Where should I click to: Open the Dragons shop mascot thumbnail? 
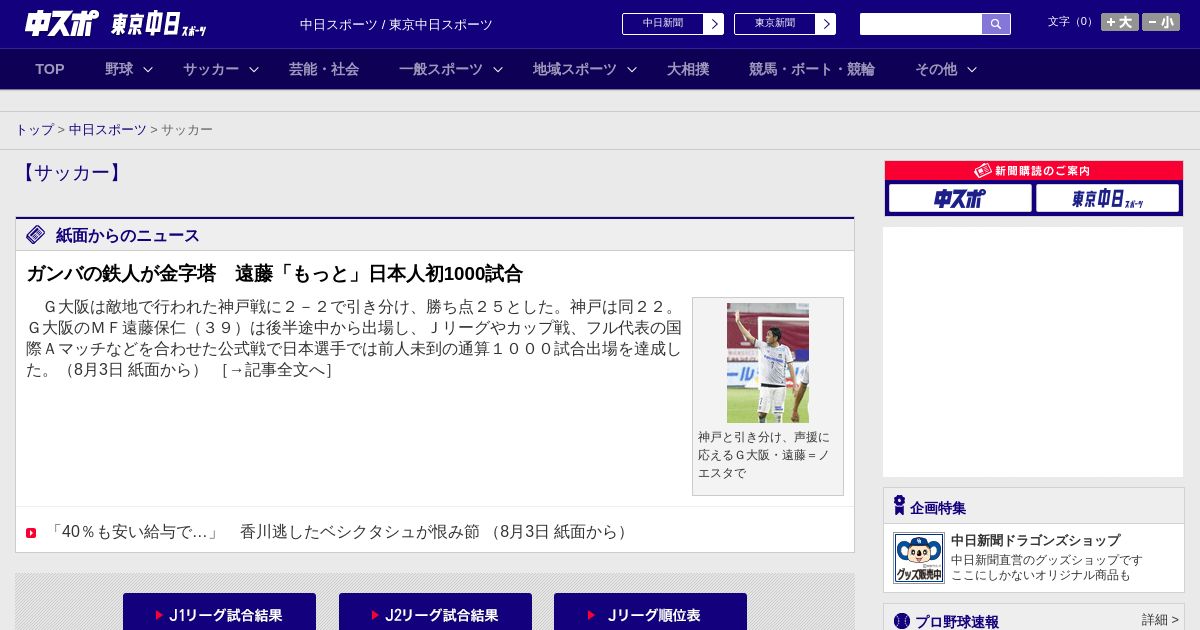pos(918,558)
